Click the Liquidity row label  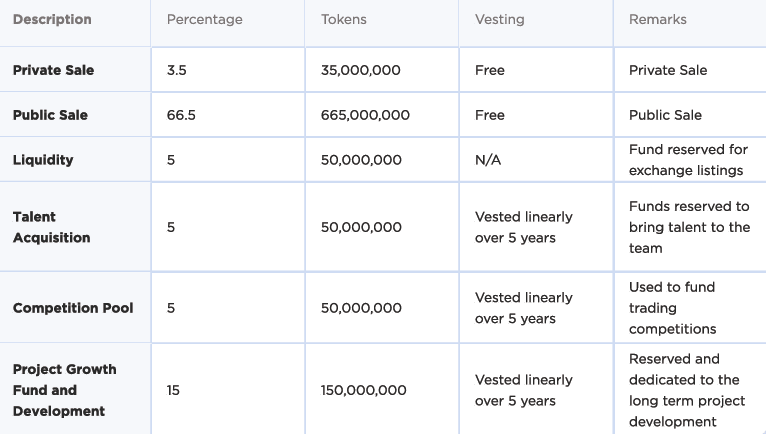pyautogui.click(x=43, y=160)
